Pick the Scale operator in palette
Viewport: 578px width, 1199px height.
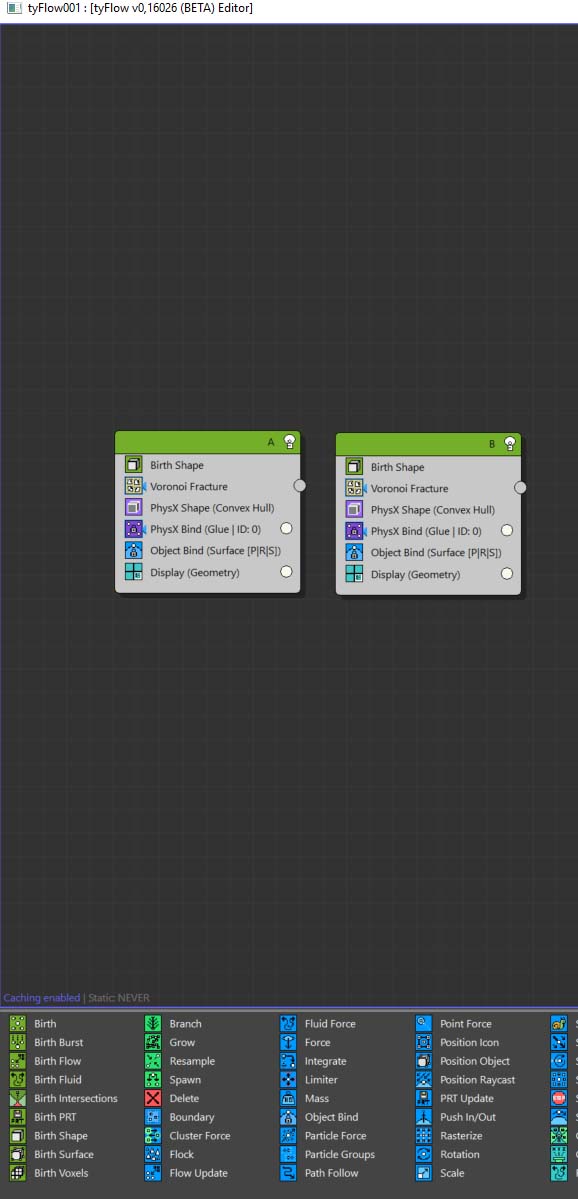point(440,1173)
